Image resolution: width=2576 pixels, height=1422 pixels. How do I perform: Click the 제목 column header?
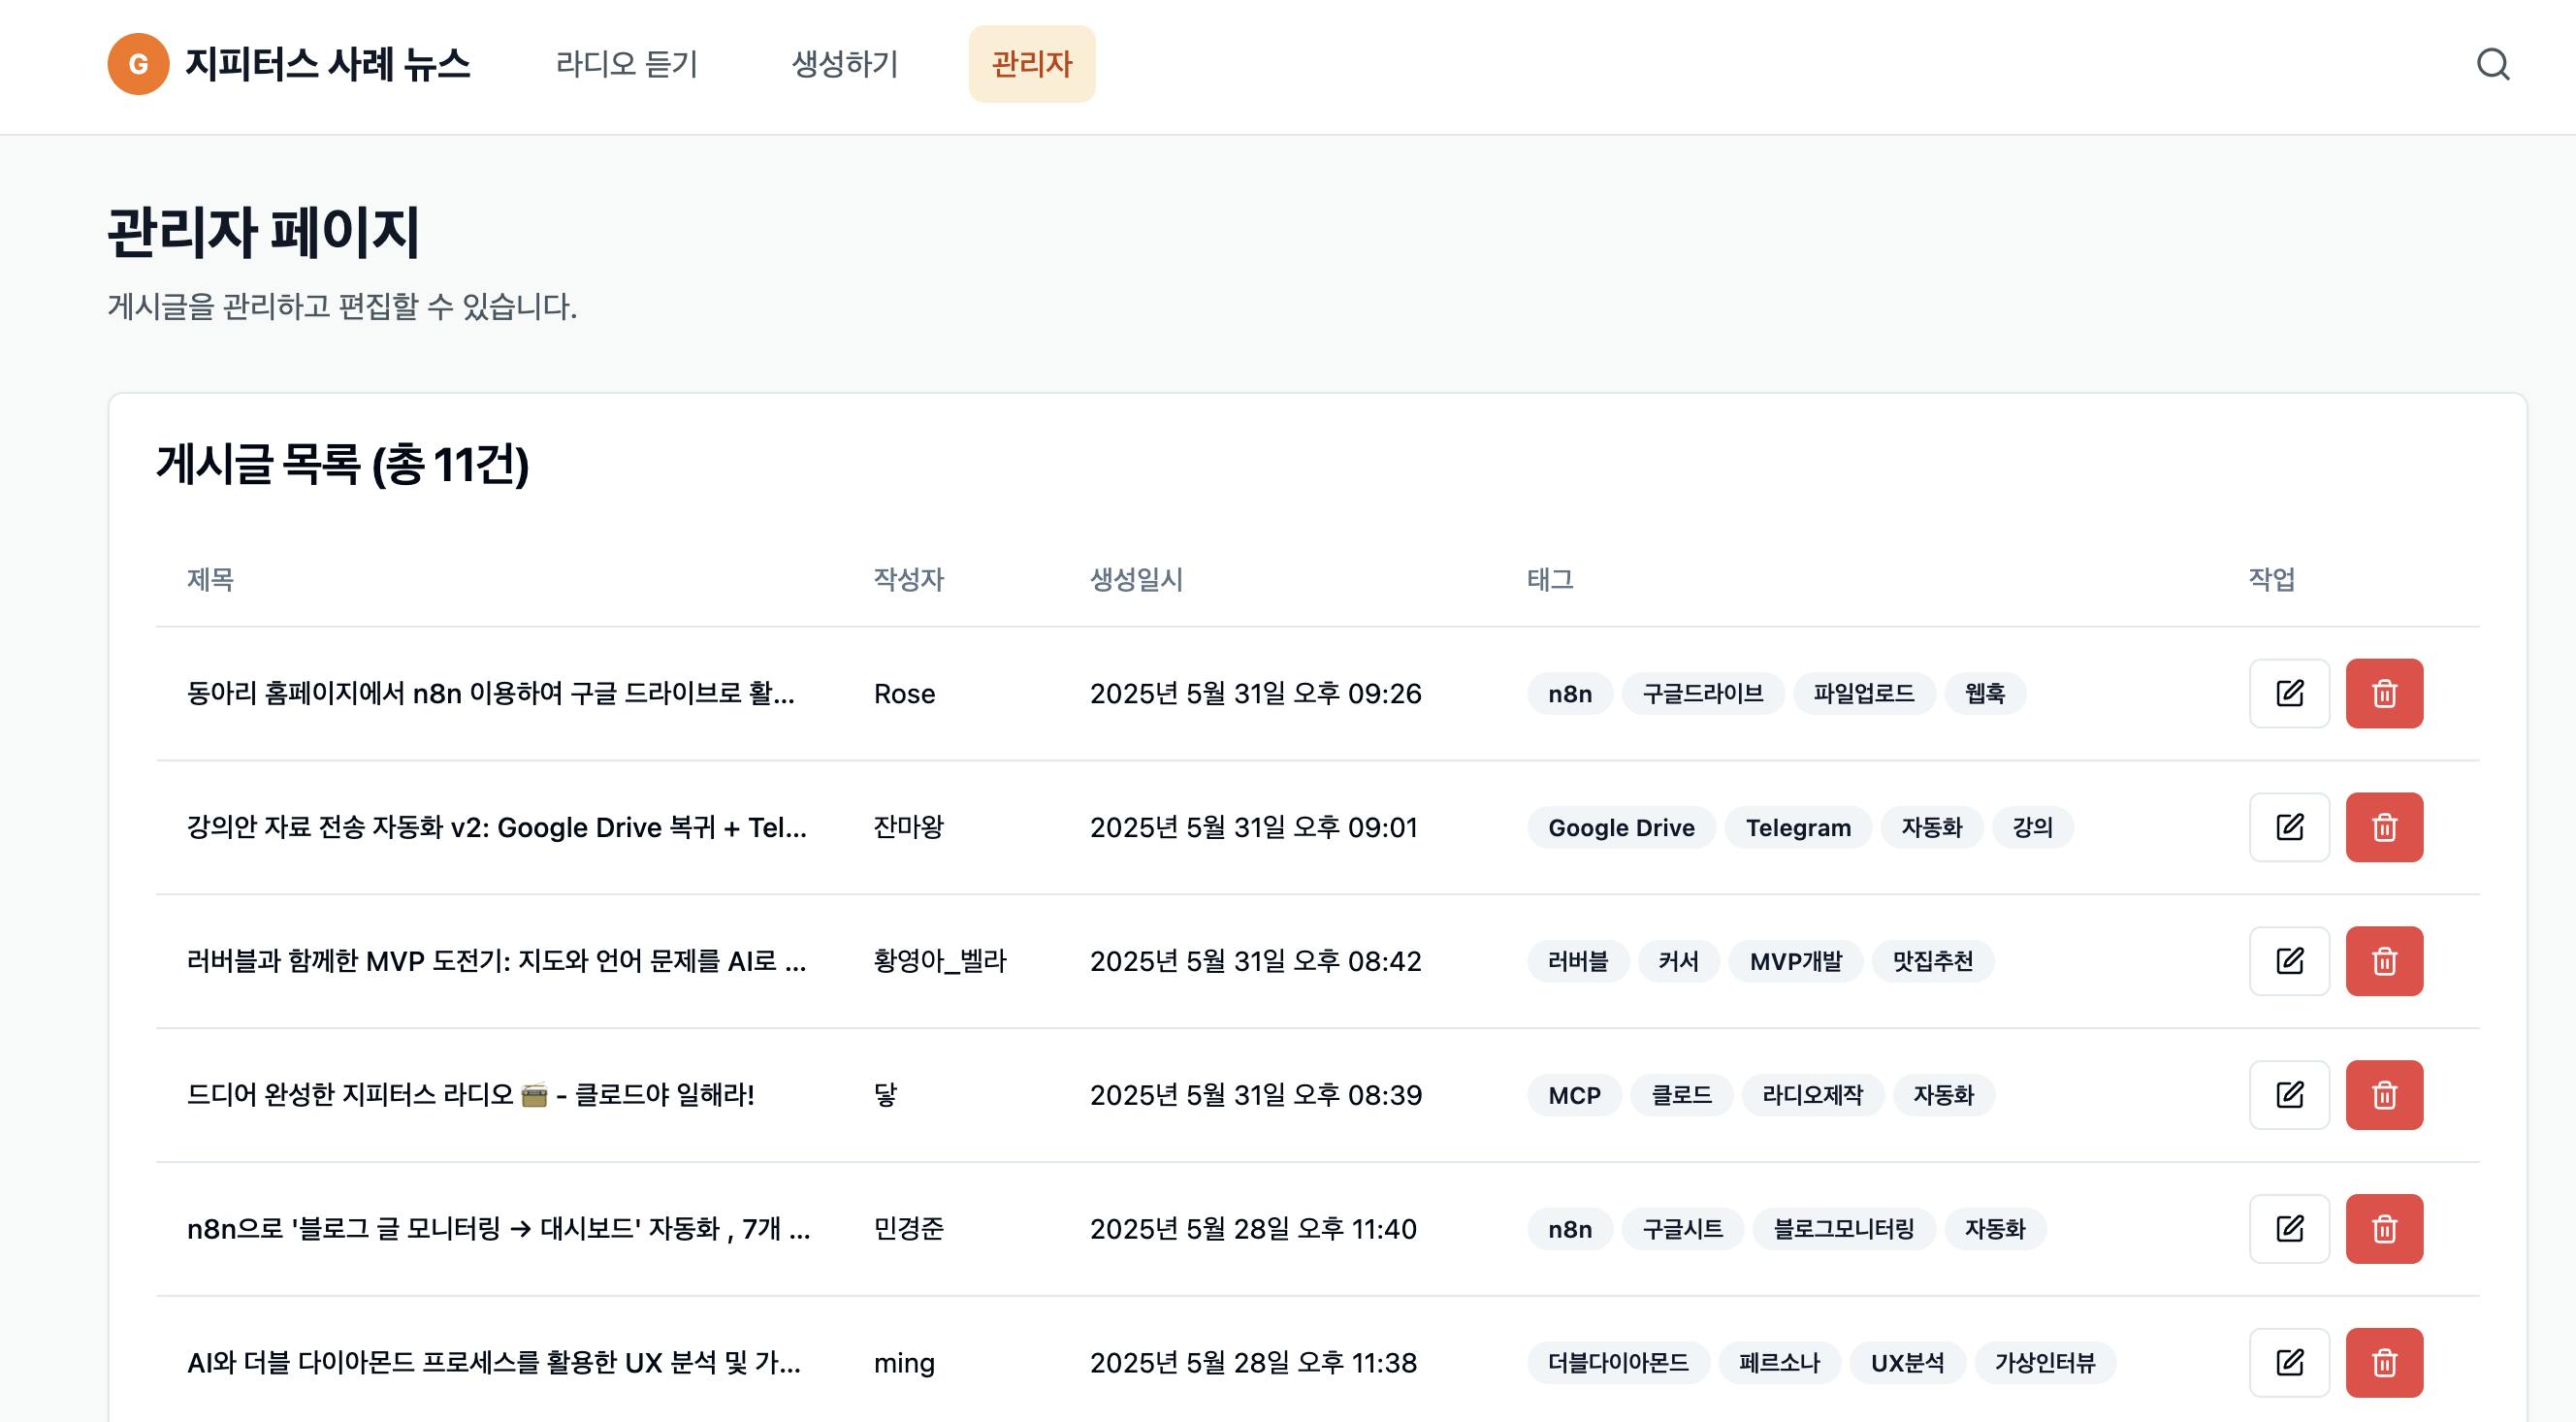(x=210, y=579)
